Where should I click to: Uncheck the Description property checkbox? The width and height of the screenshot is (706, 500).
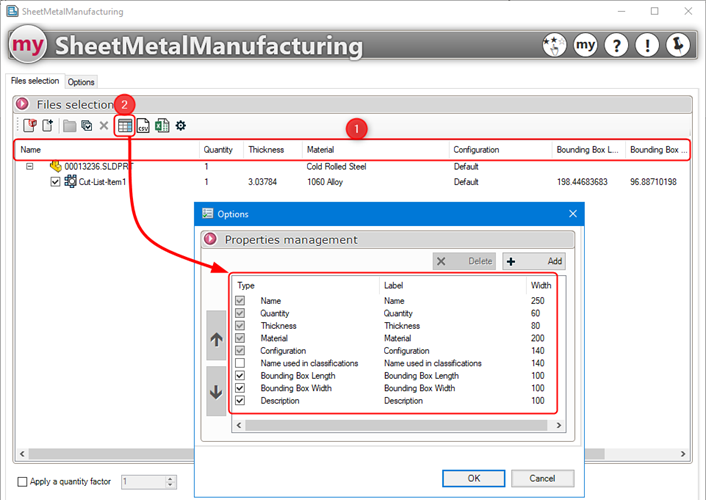point(240,400)
